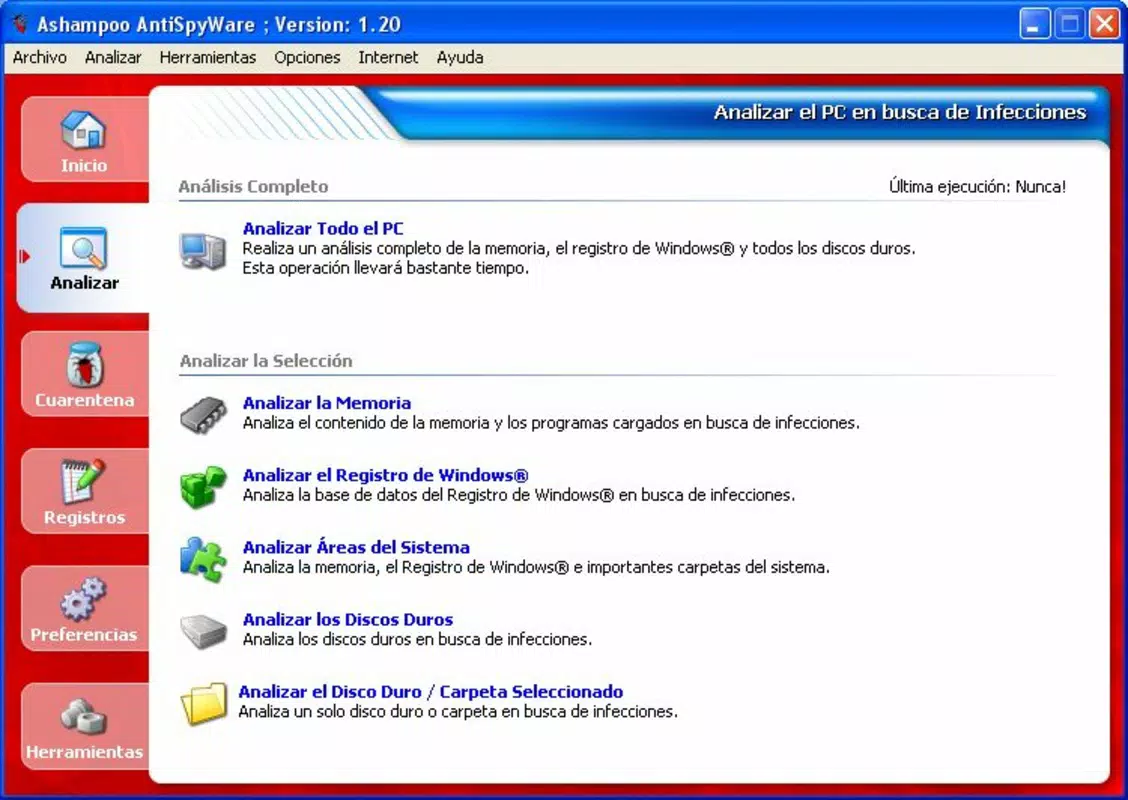Click the Ashampoo app icon in title bar

20,24
